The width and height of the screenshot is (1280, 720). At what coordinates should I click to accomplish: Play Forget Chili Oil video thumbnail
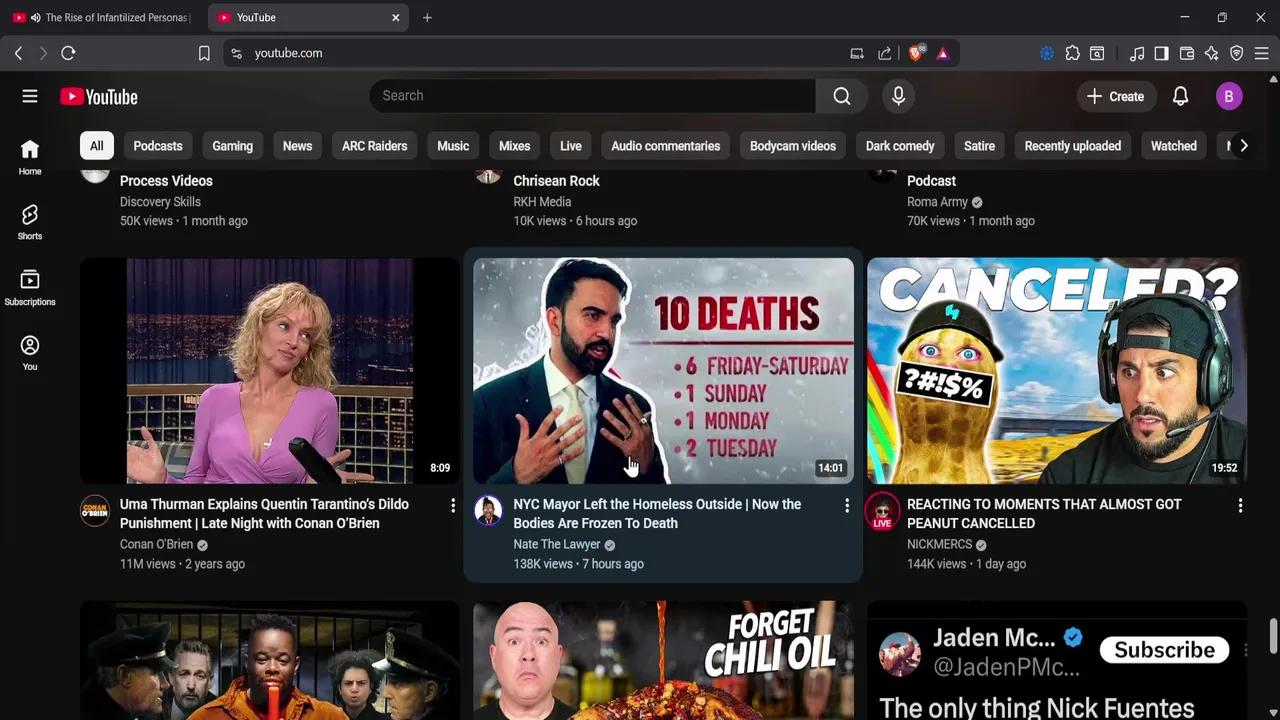click(x=663, y=660)
